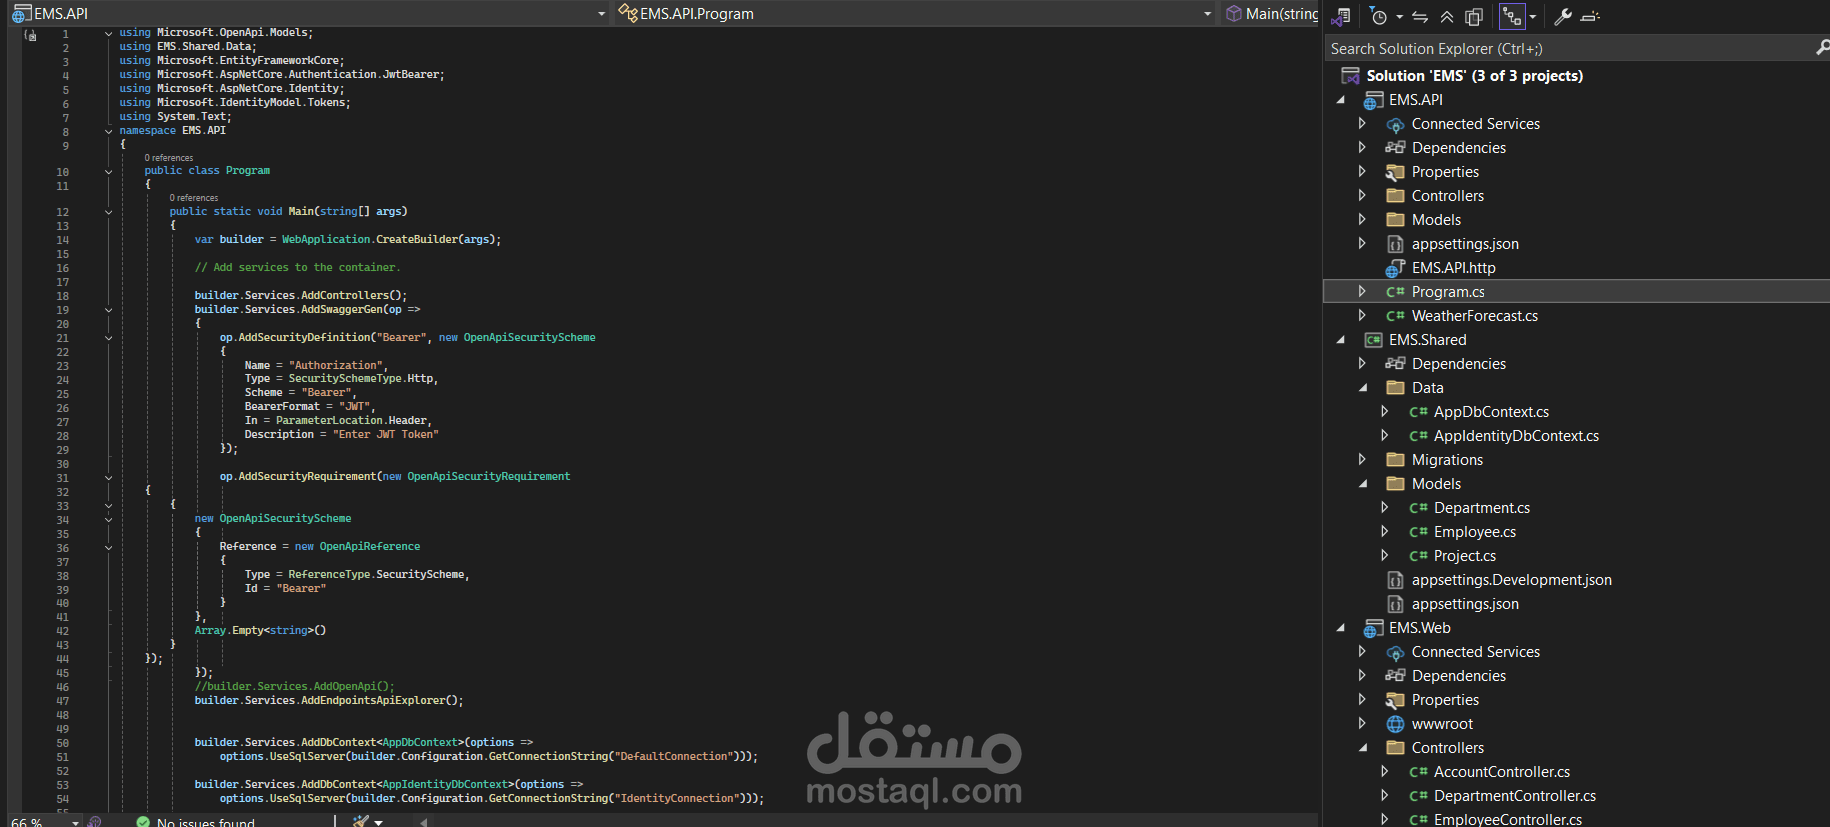Collapse the Data folder in EMS.Shared
The height and width of the screenshot is (827, 1830).
[1362, 388]
